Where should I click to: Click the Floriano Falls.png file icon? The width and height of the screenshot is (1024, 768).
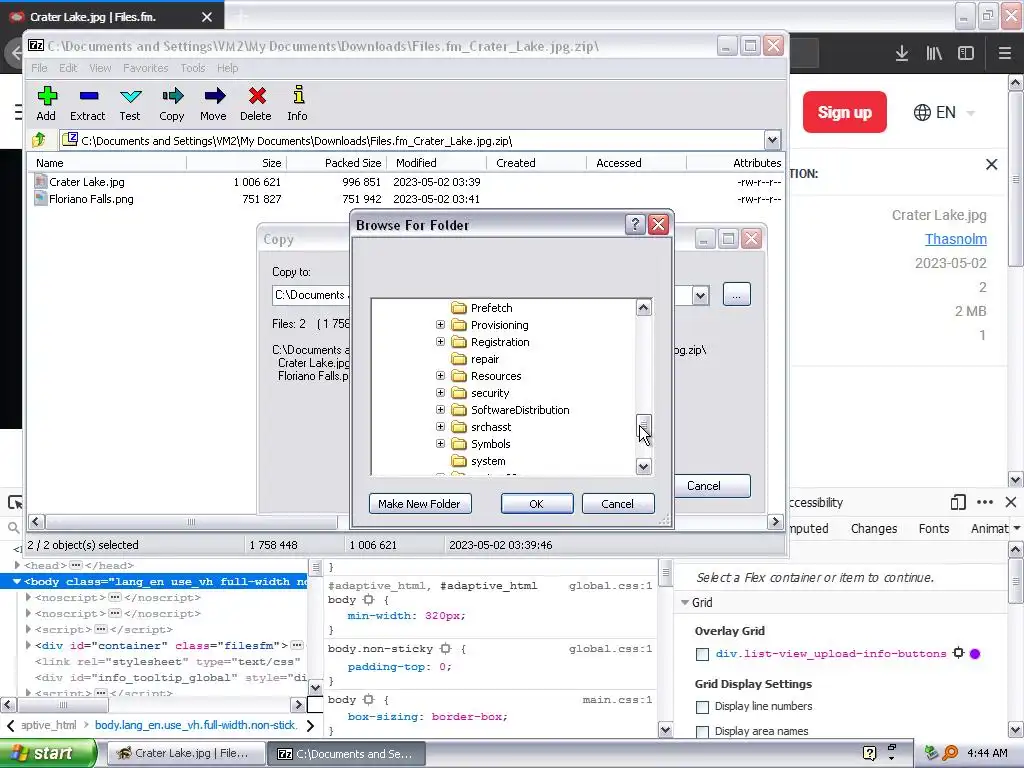pos(40,199)
